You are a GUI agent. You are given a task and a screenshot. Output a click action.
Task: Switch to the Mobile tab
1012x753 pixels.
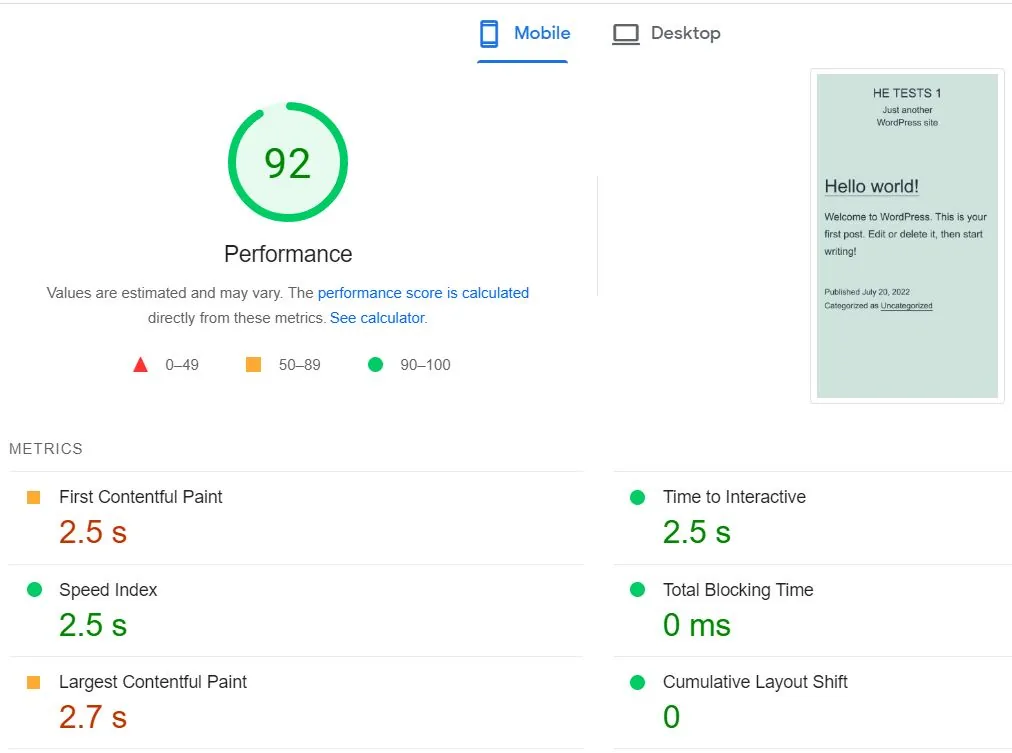(x=523, y=34)
